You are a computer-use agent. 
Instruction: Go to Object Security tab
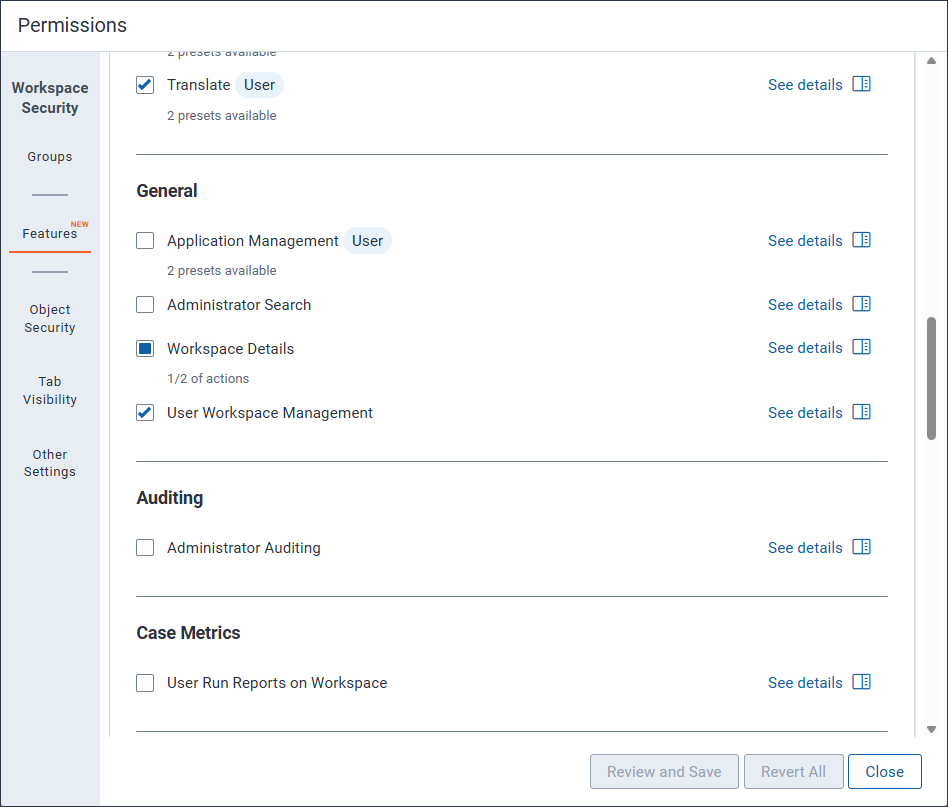click(x=50, y=319)
